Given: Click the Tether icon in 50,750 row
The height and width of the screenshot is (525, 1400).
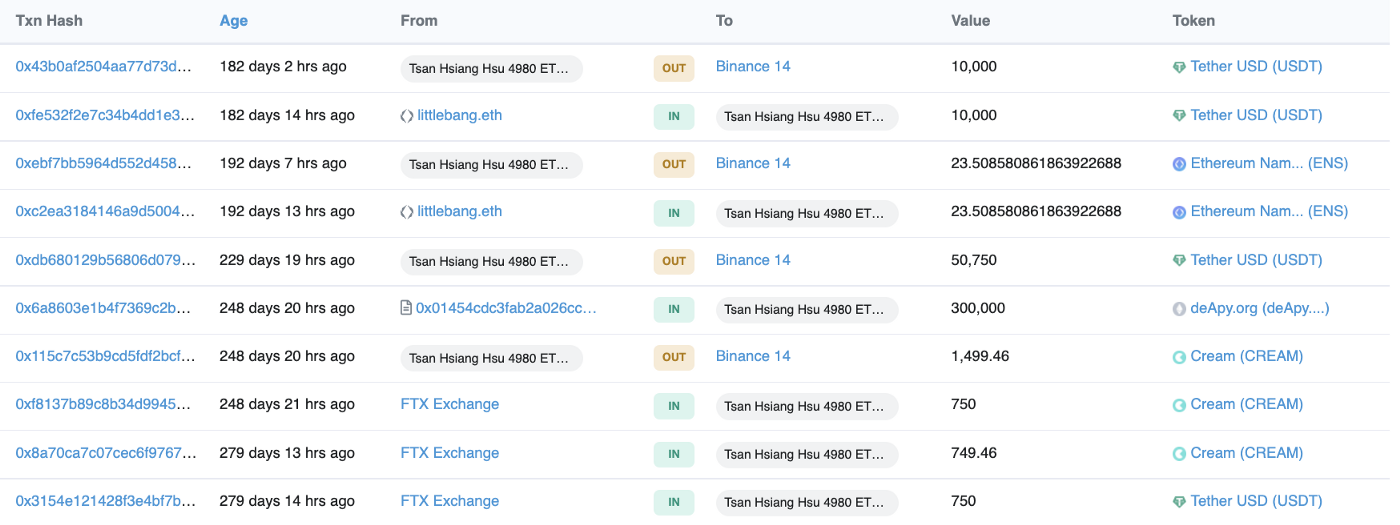Looking at the screenshot, I should coord(1179,260).
